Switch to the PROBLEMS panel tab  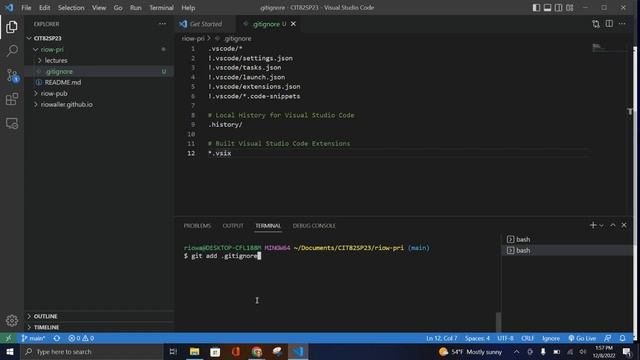click(197, 226)
